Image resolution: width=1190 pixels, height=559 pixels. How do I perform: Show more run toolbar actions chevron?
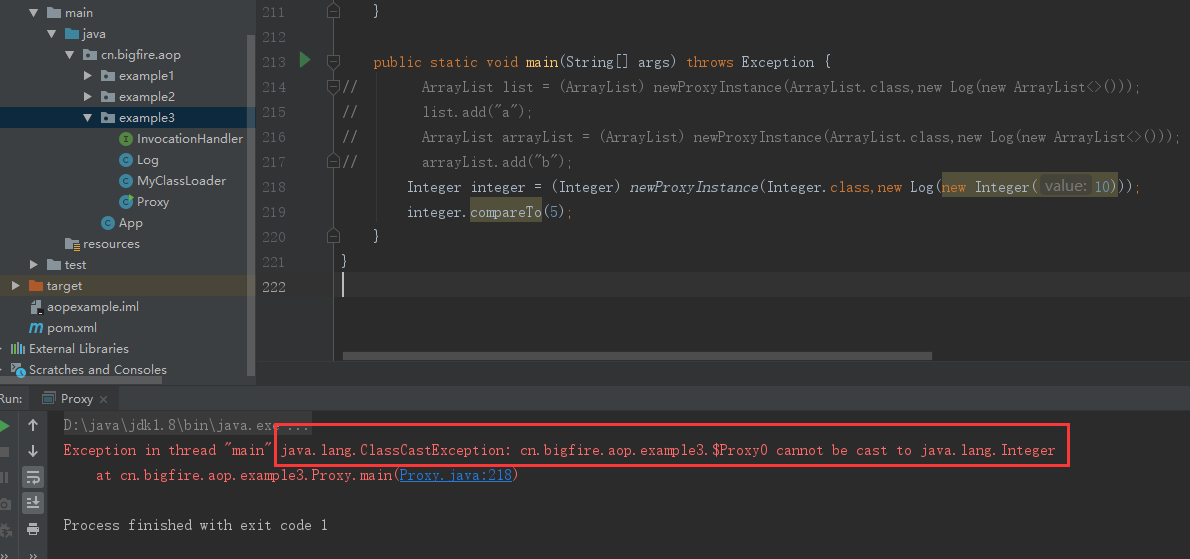click(33, 555)
